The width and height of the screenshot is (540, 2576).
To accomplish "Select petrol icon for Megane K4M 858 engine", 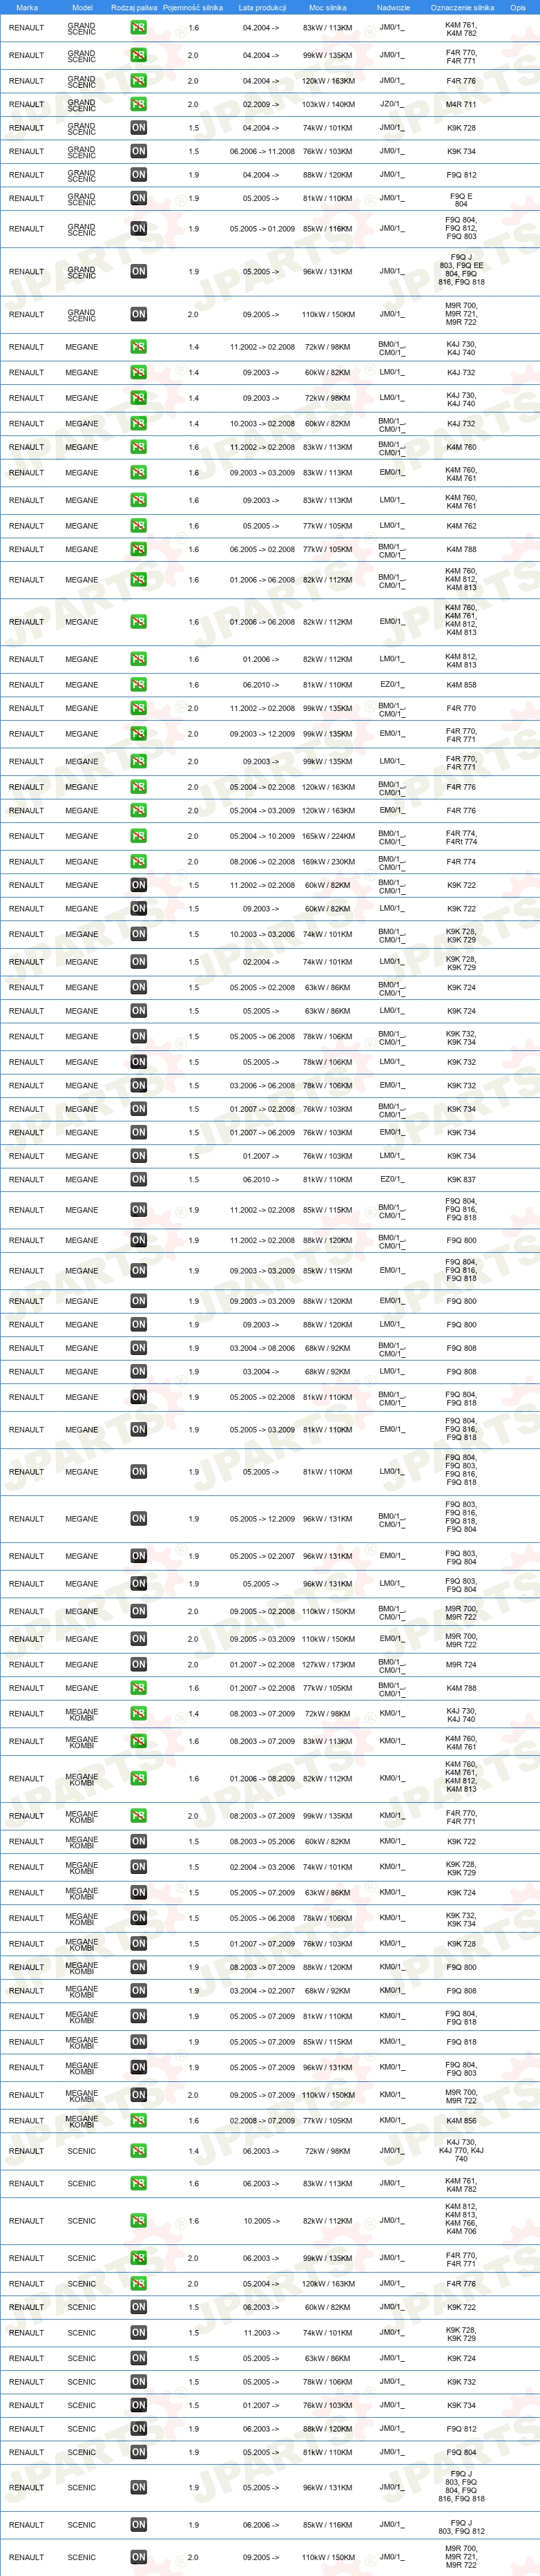I will tap(138, 685).
